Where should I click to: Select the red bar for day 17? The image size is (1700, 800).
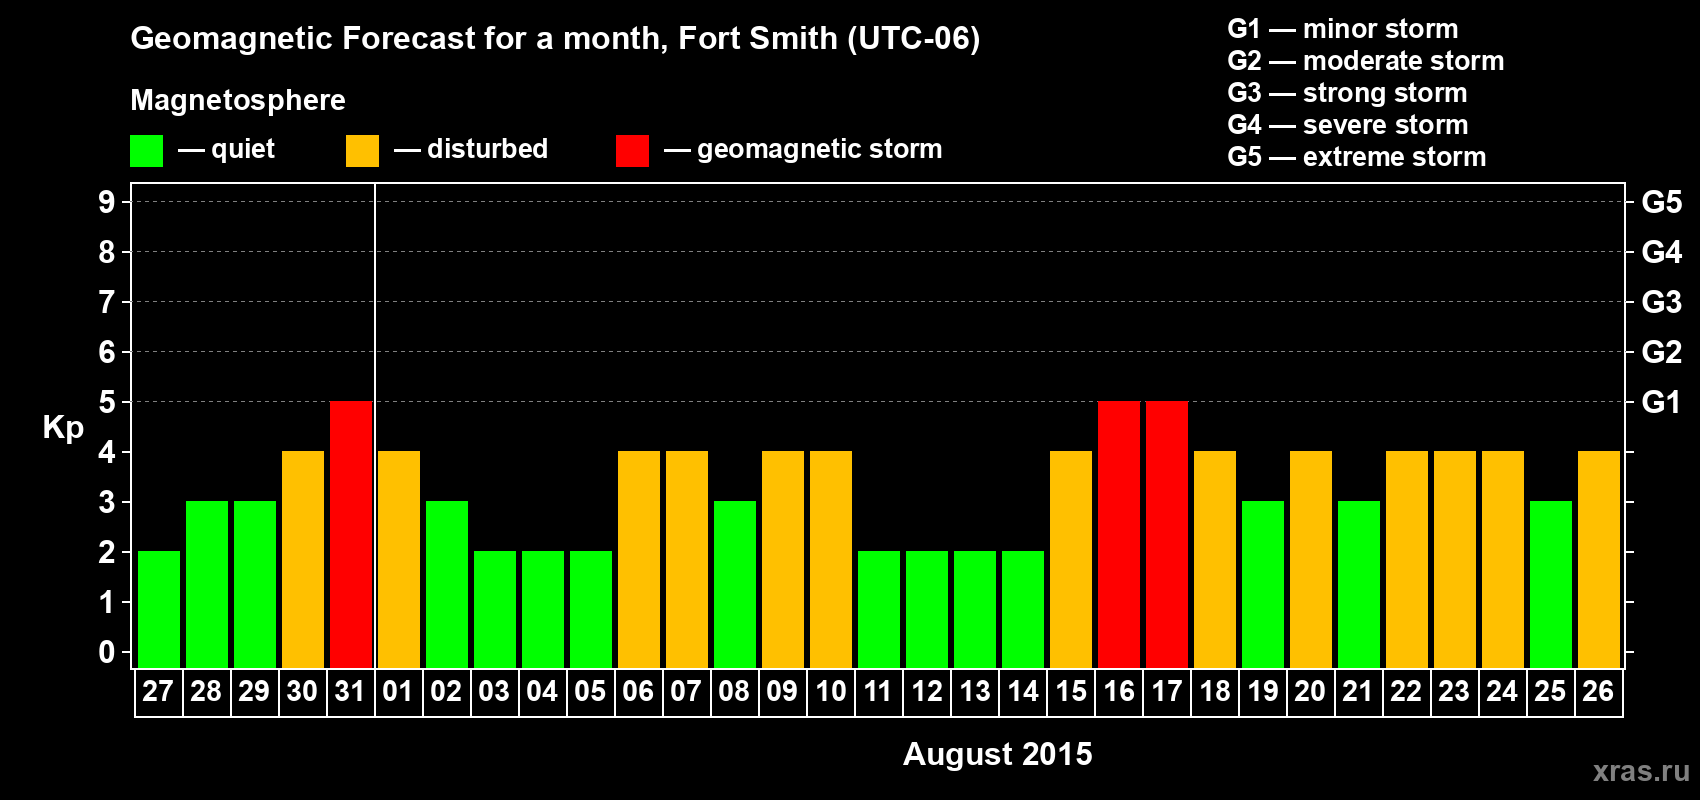[1167, 535]
